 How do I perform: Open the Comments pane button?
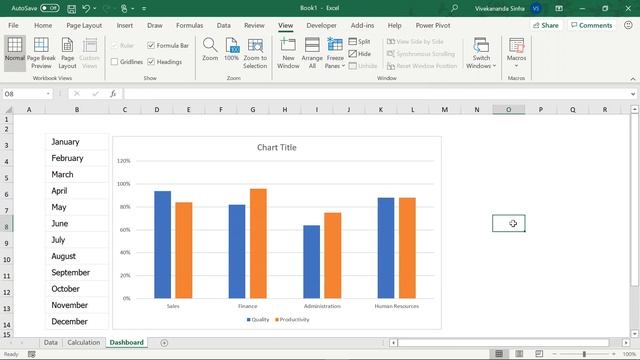[591, 25]
